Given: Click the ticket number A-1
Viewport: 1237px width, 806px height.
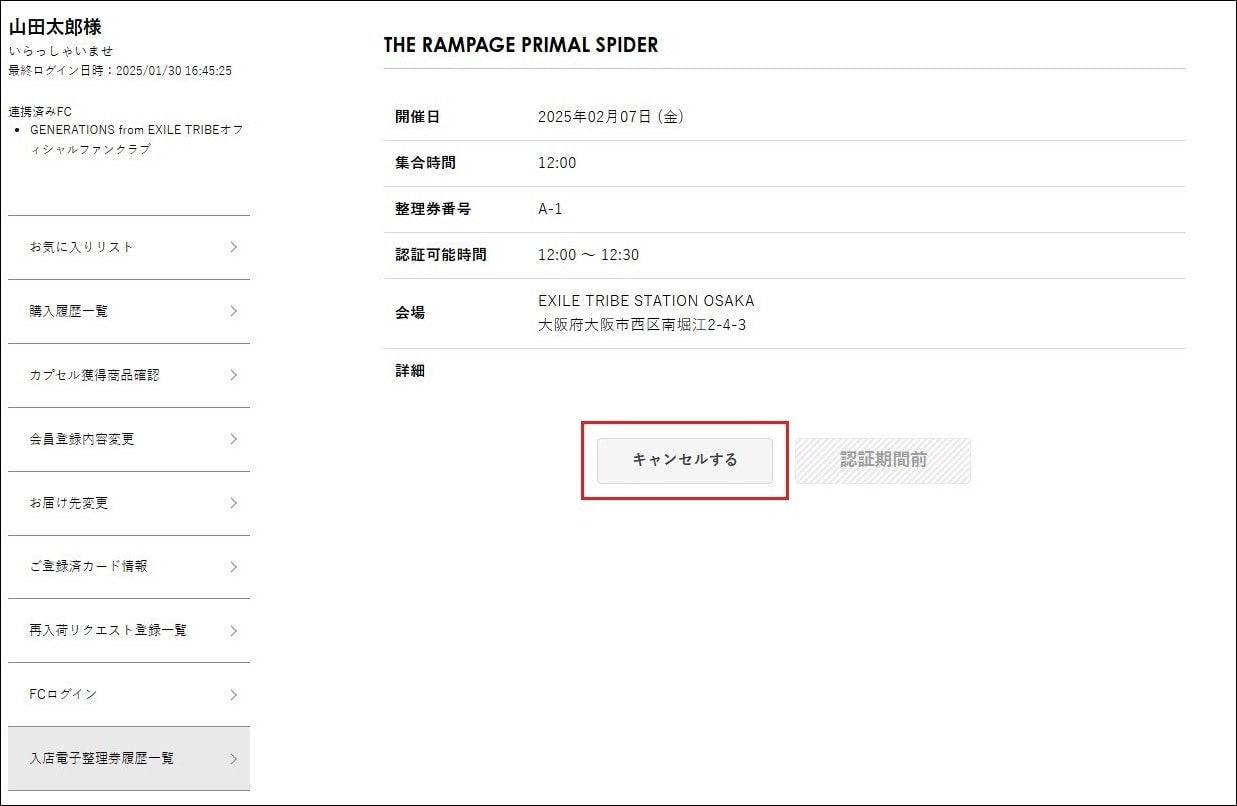Looking at the screenshot, I should coord(550,209).
